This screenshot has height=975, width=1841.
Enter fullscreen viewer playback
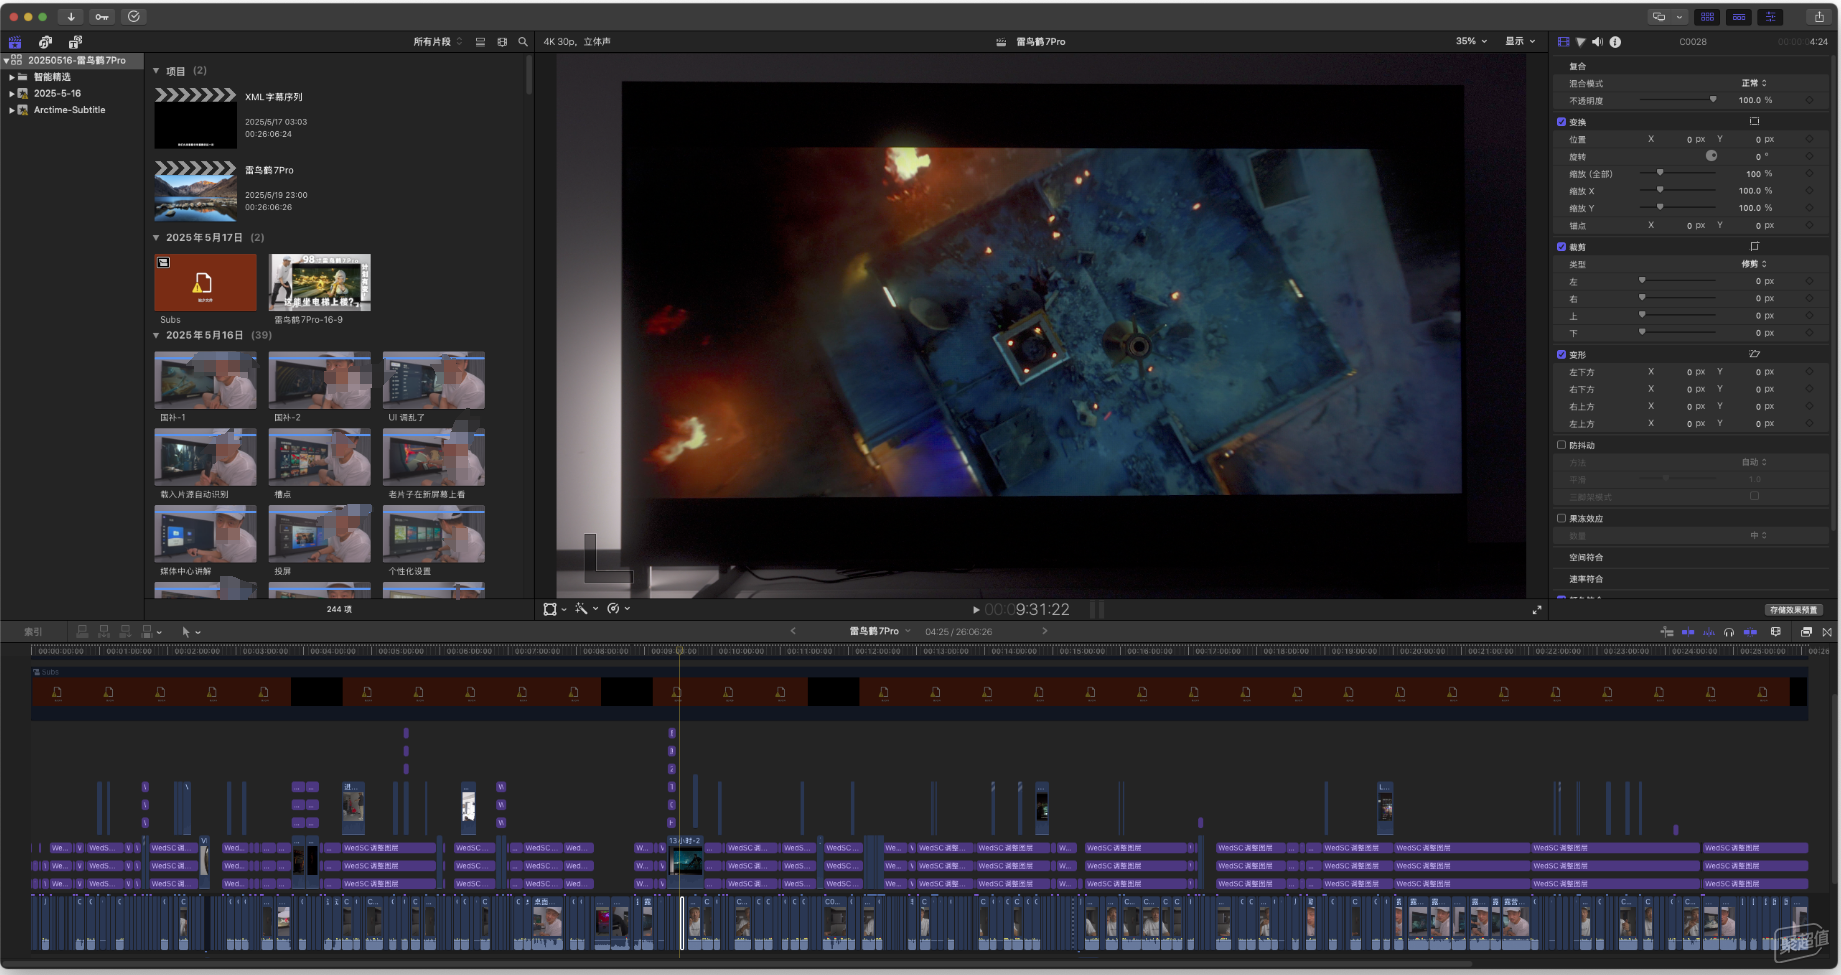point(1537,609)
